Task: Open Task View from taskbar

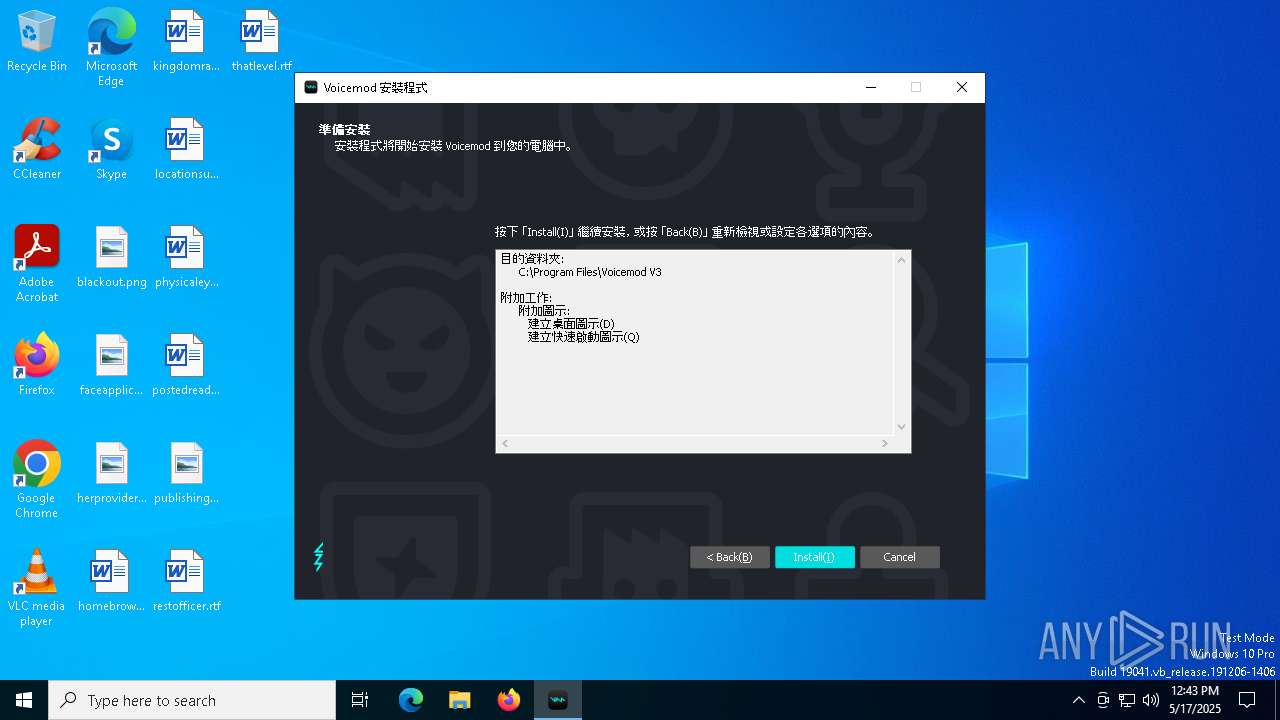Action: 360,700
